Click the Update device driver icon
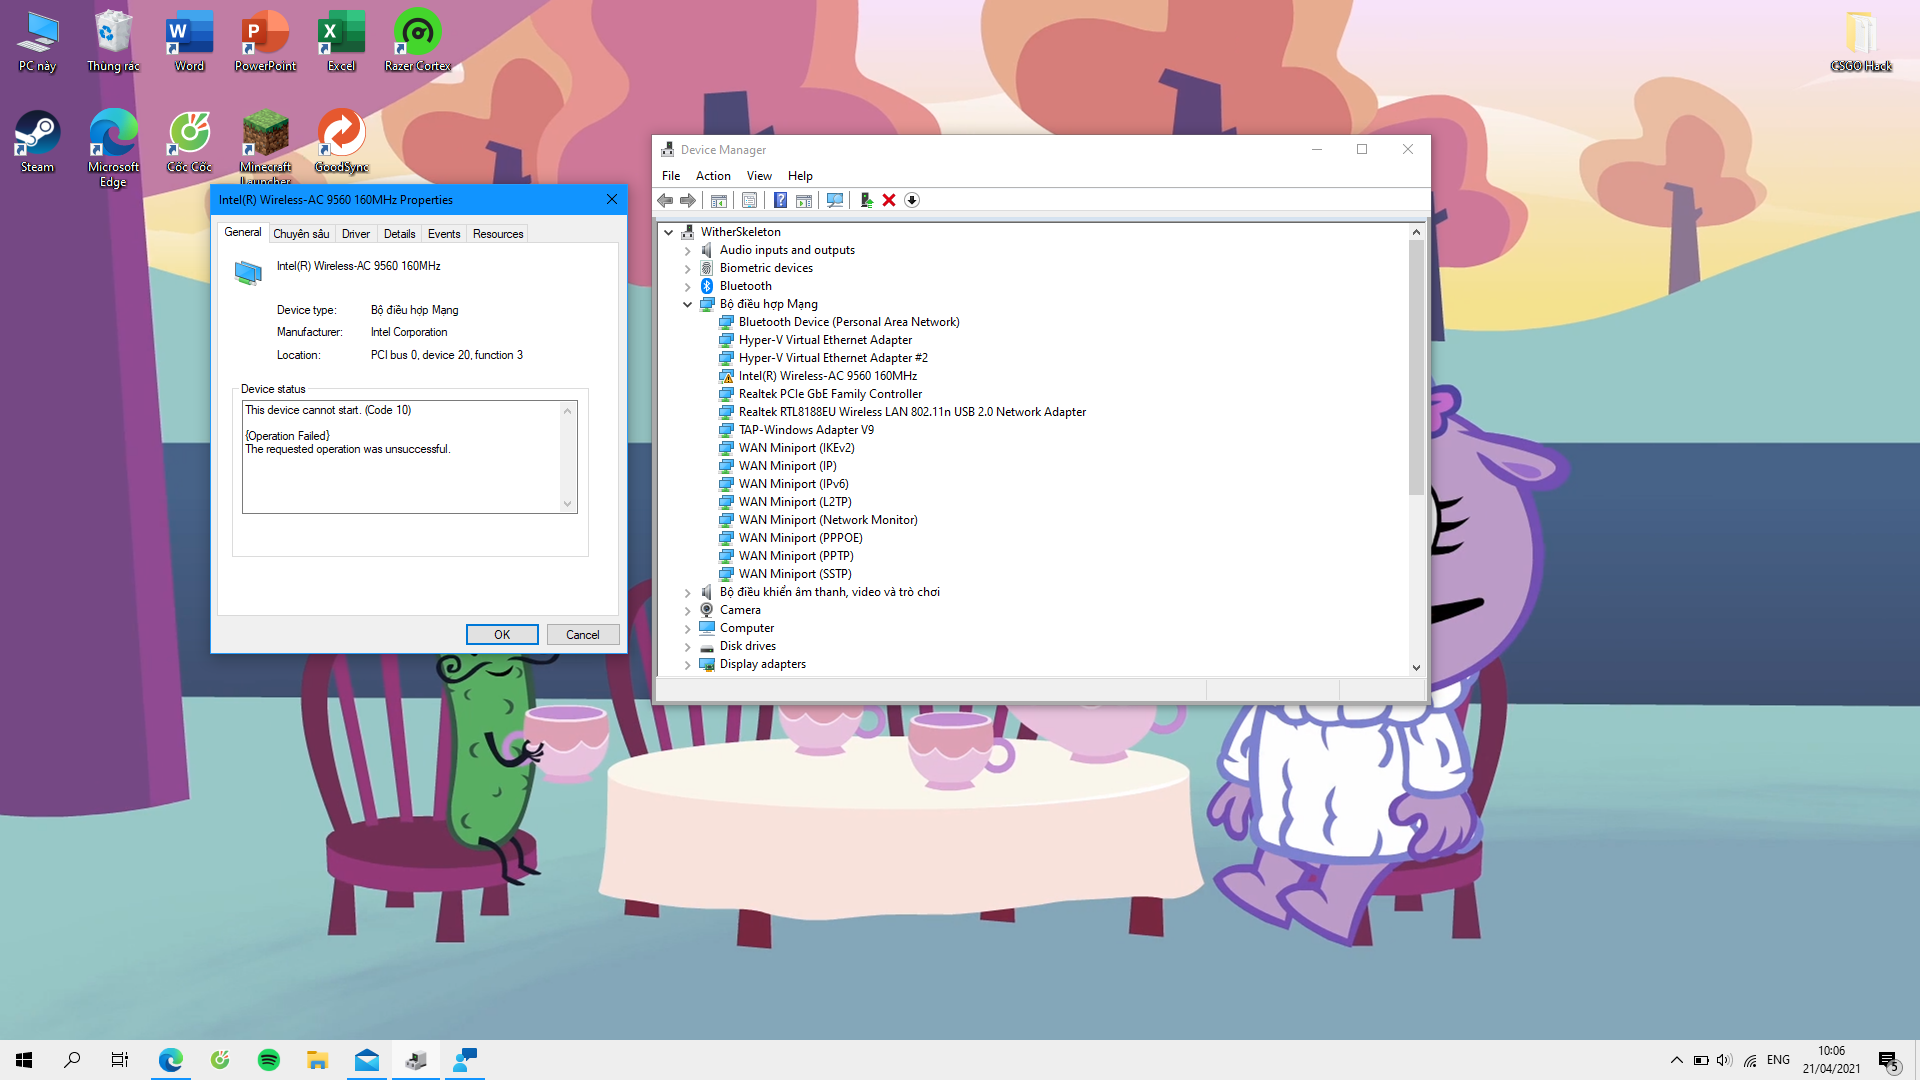 click(866, 200)
